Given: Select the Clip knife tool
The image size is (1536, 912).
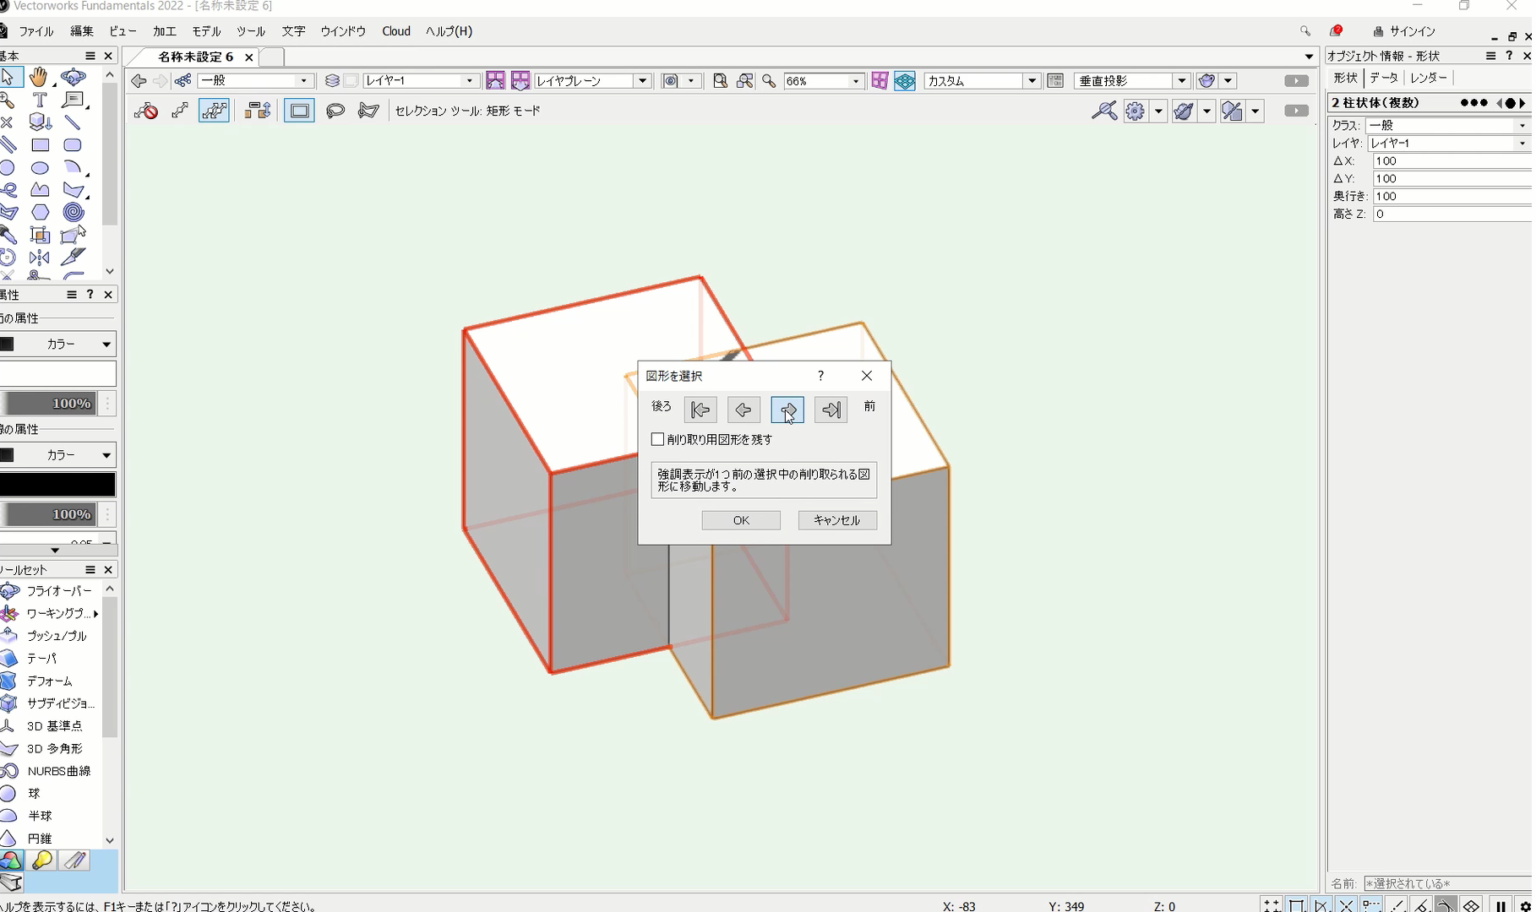Looking at the screenshot, I should 73,257.
